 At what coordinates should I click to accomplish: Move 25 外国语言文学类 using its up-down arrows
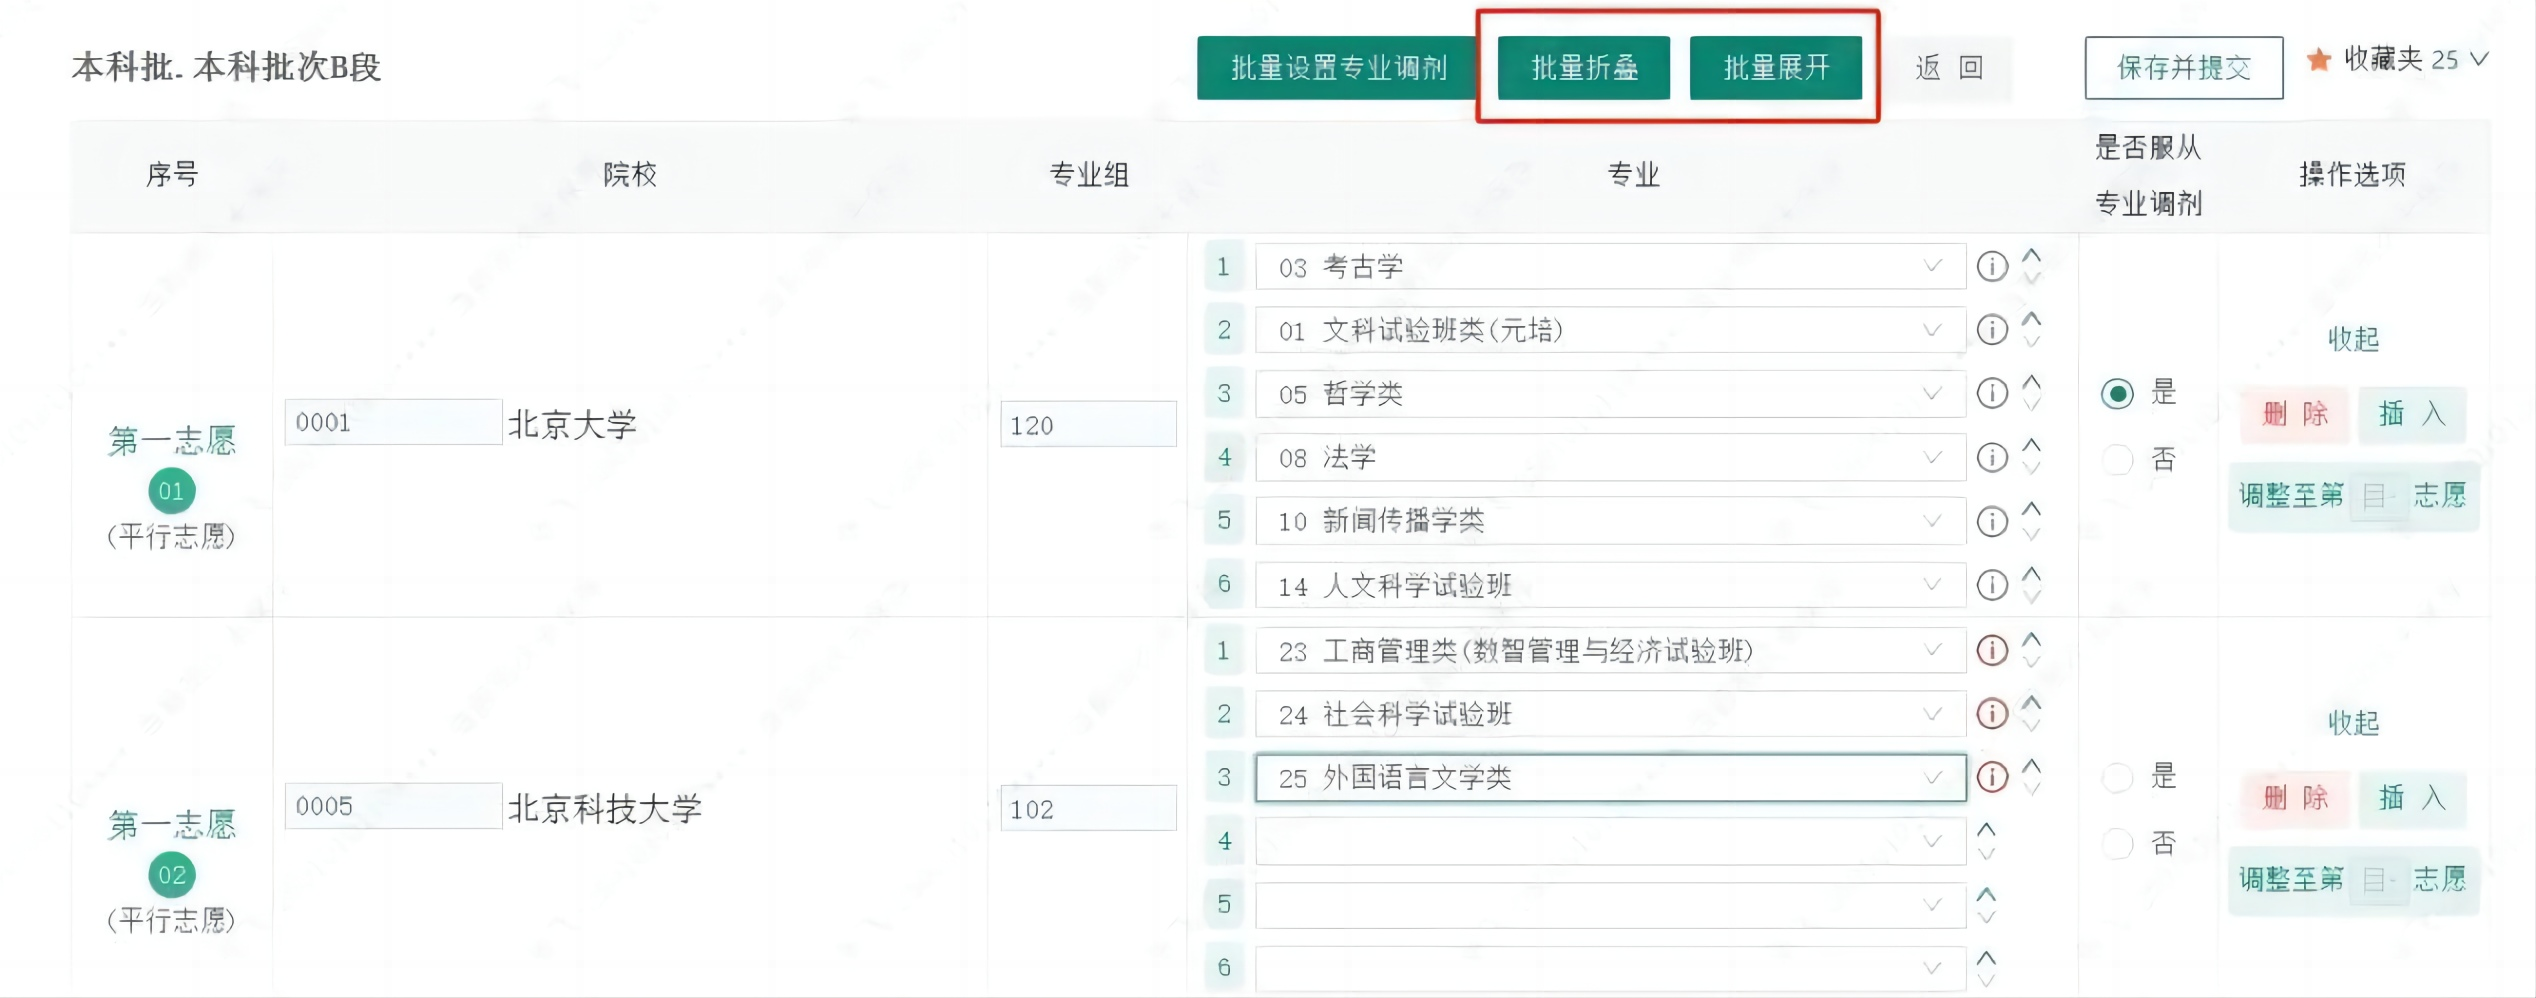tap(2031, 776)
